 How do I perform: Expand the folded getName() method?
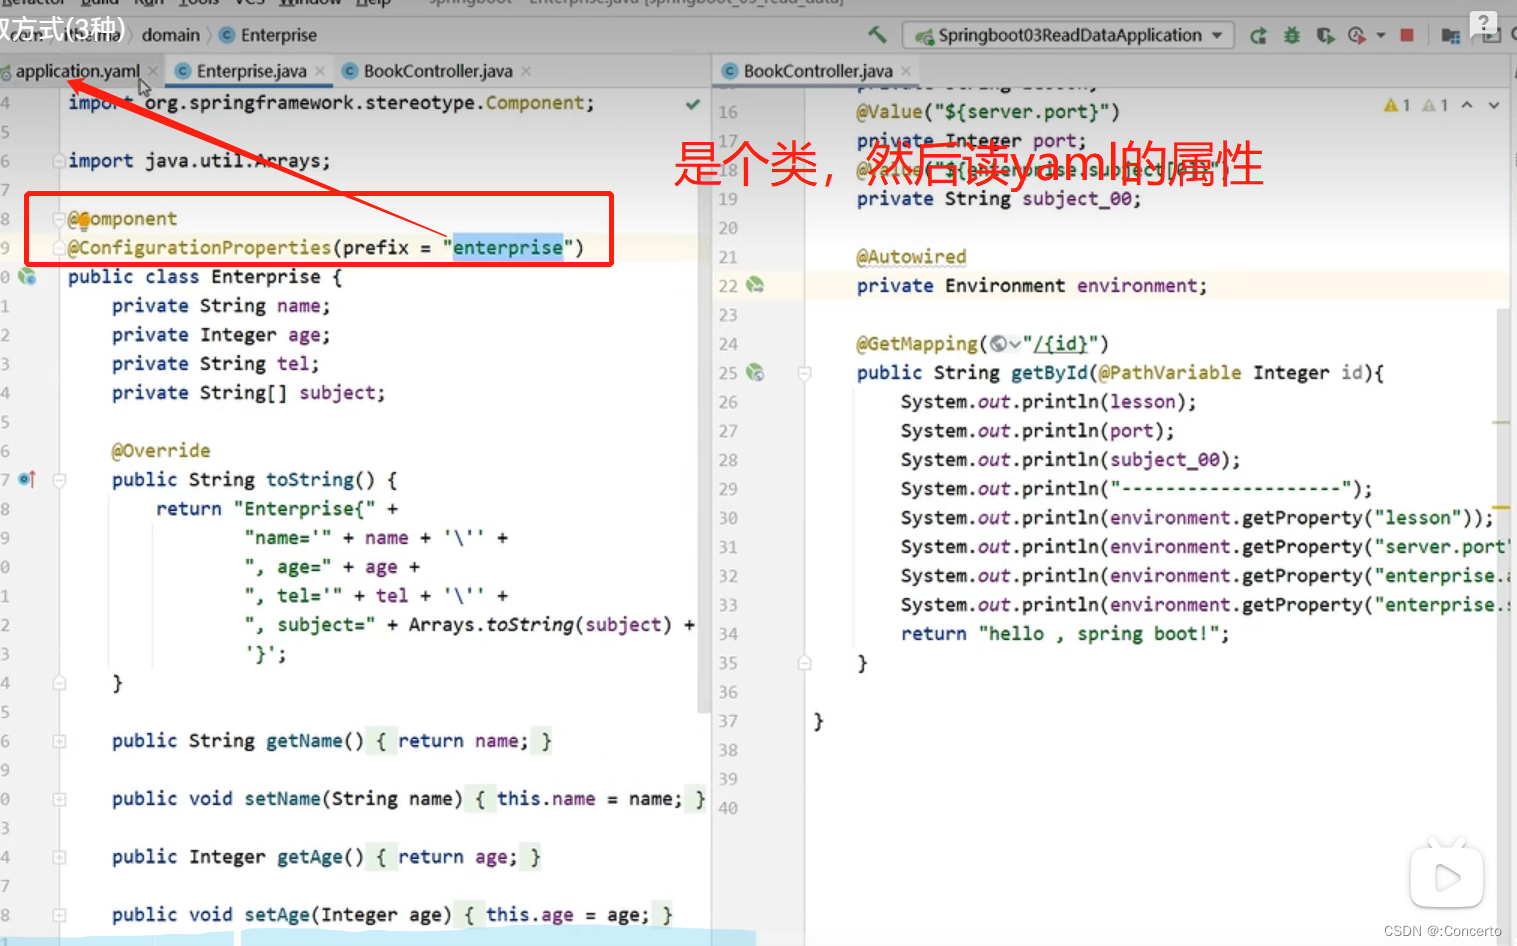[x=59, y=741]
